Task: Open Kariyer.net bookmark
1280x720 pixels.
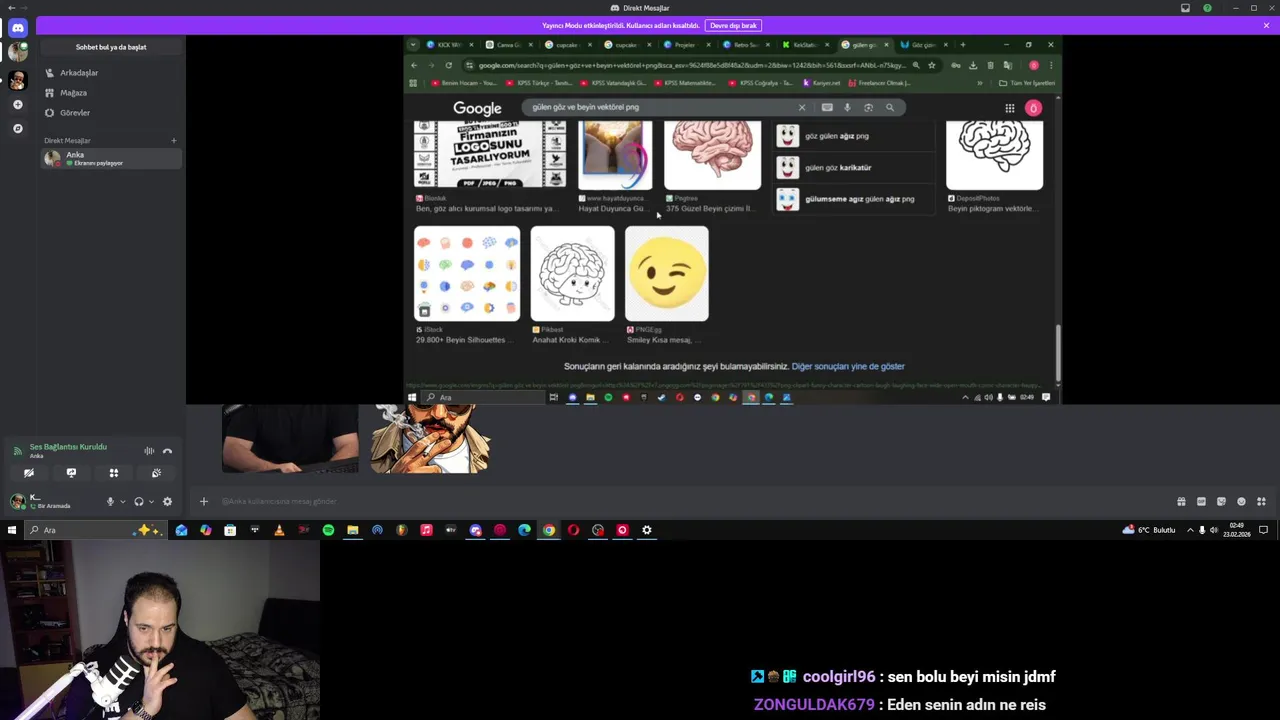Action: coord(822,83)
